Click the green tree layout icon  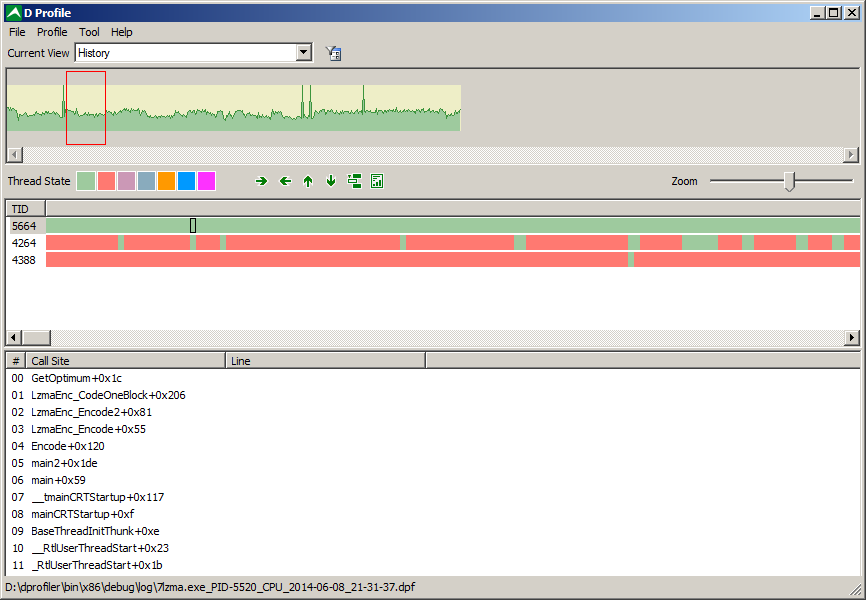pos(354,181)
